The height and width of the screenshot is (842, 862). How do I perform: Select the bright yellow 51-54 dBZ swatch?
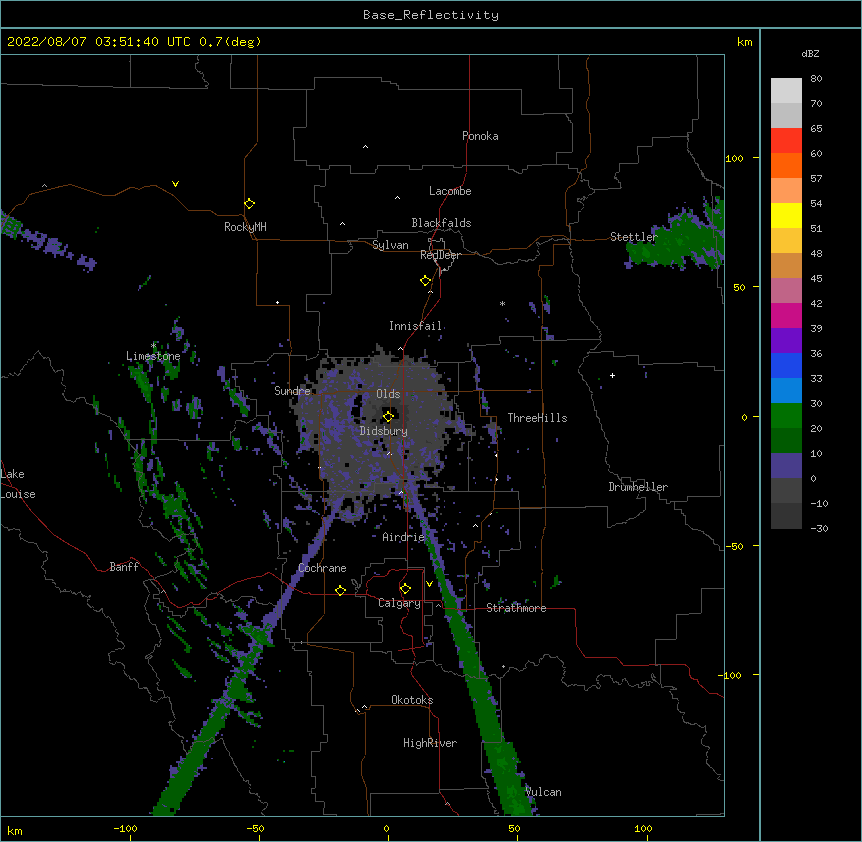[786, 215]
